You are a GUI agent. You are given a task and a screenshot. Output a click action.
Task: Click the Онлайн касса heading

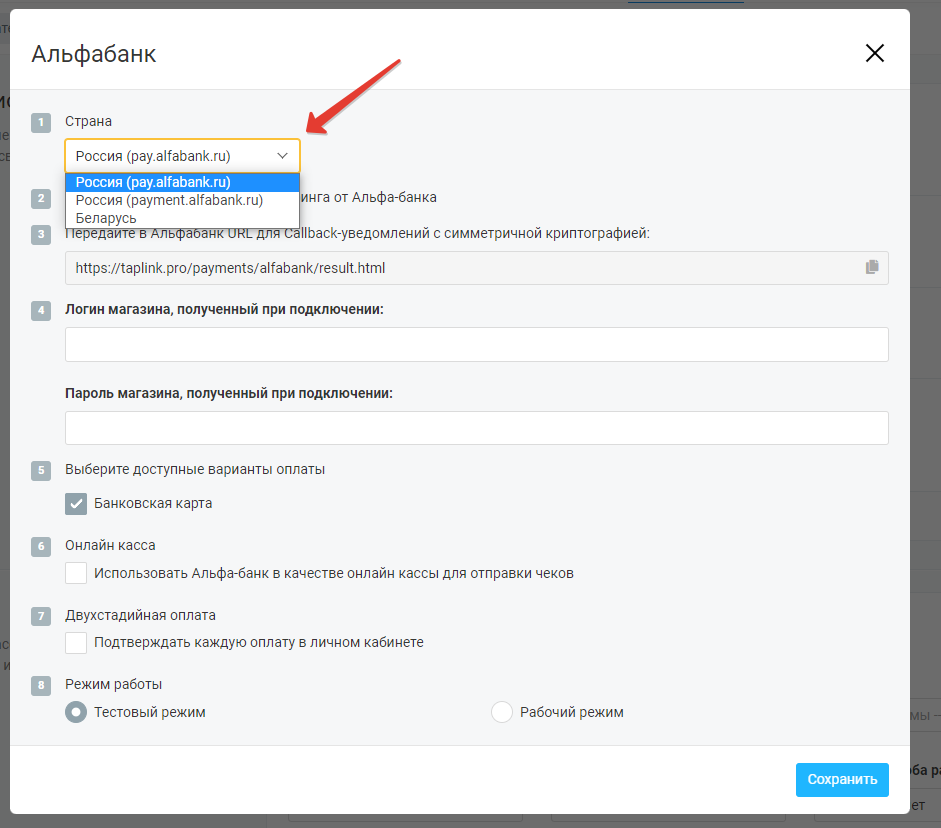pos(110,545)
